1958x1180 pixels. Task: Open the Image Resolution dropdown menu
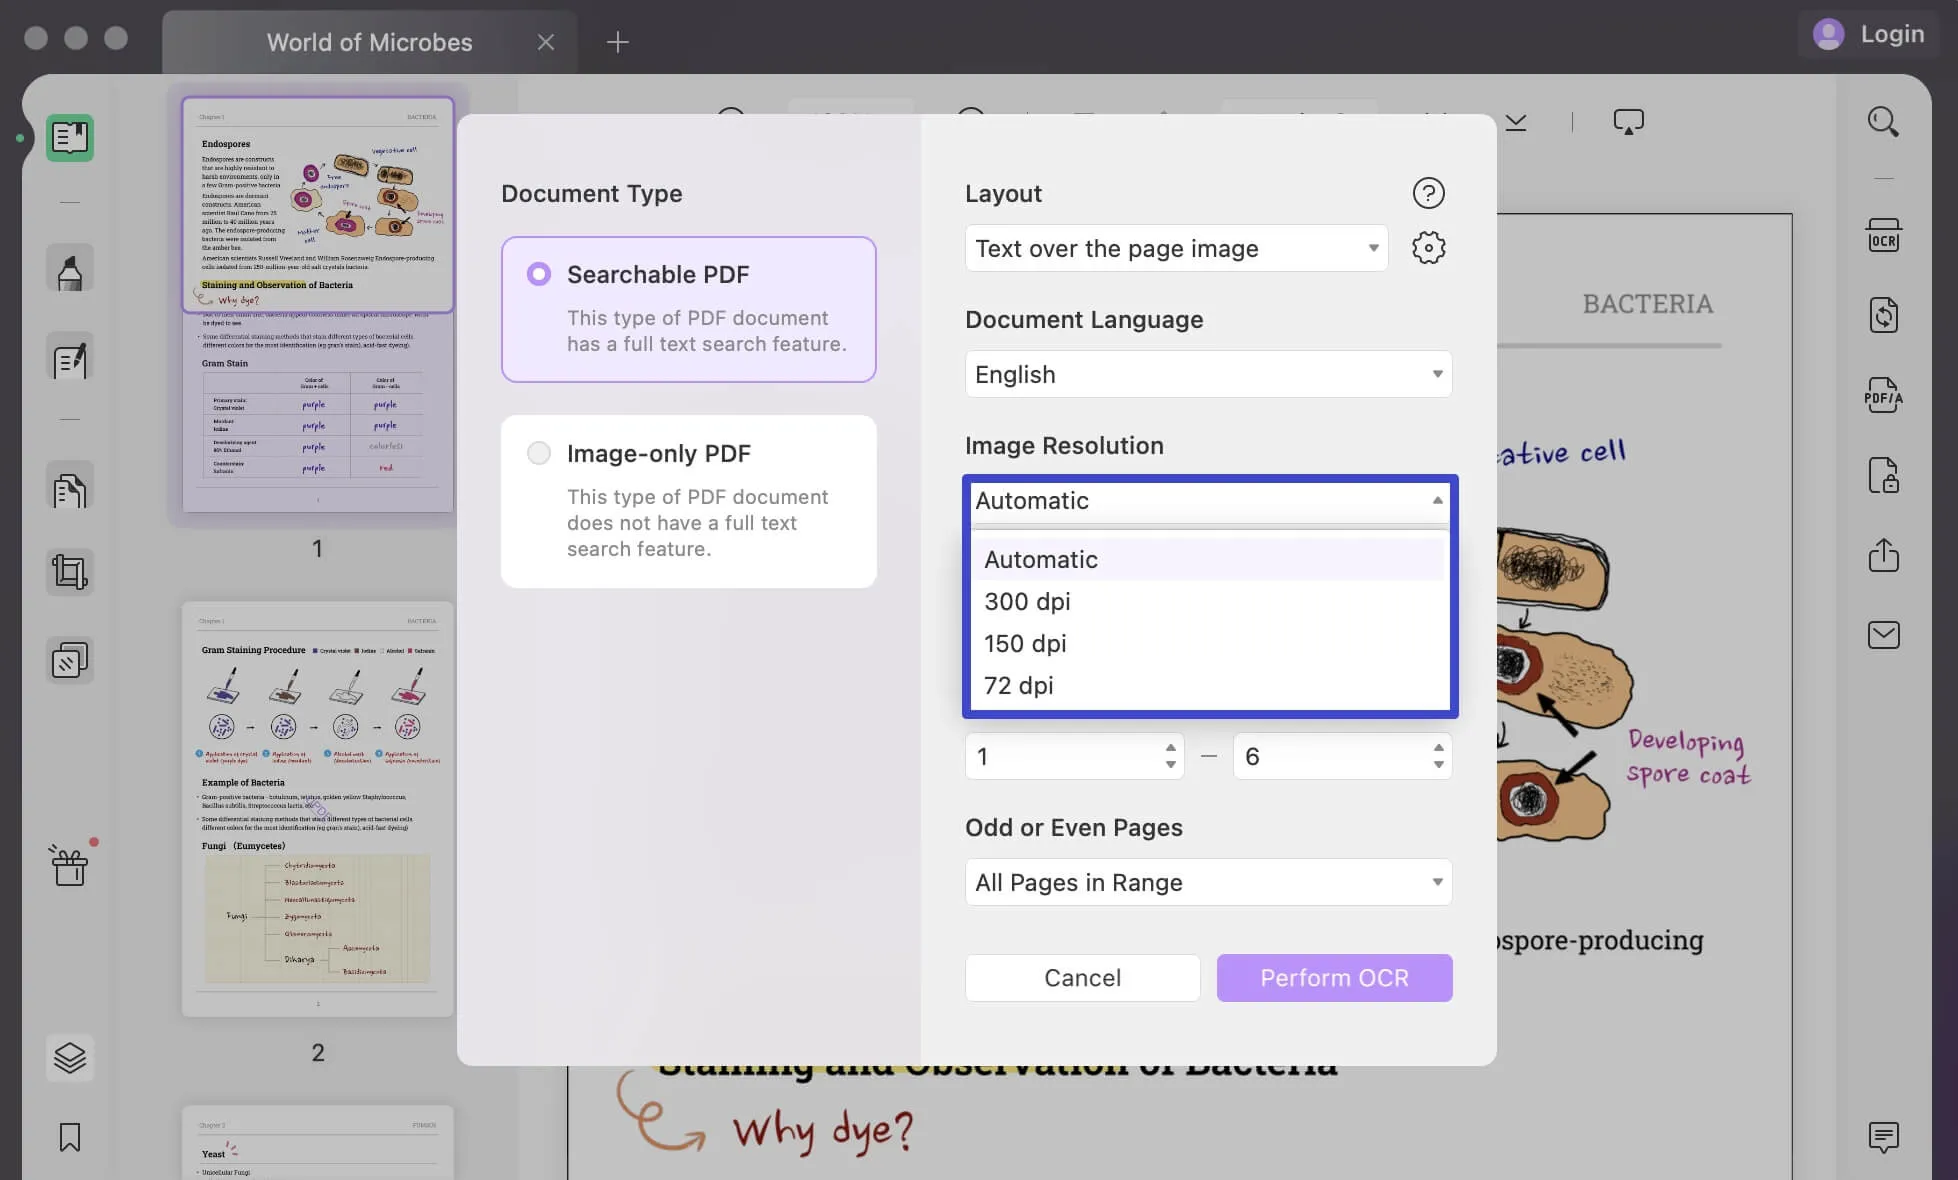(x=1206, y=499)
